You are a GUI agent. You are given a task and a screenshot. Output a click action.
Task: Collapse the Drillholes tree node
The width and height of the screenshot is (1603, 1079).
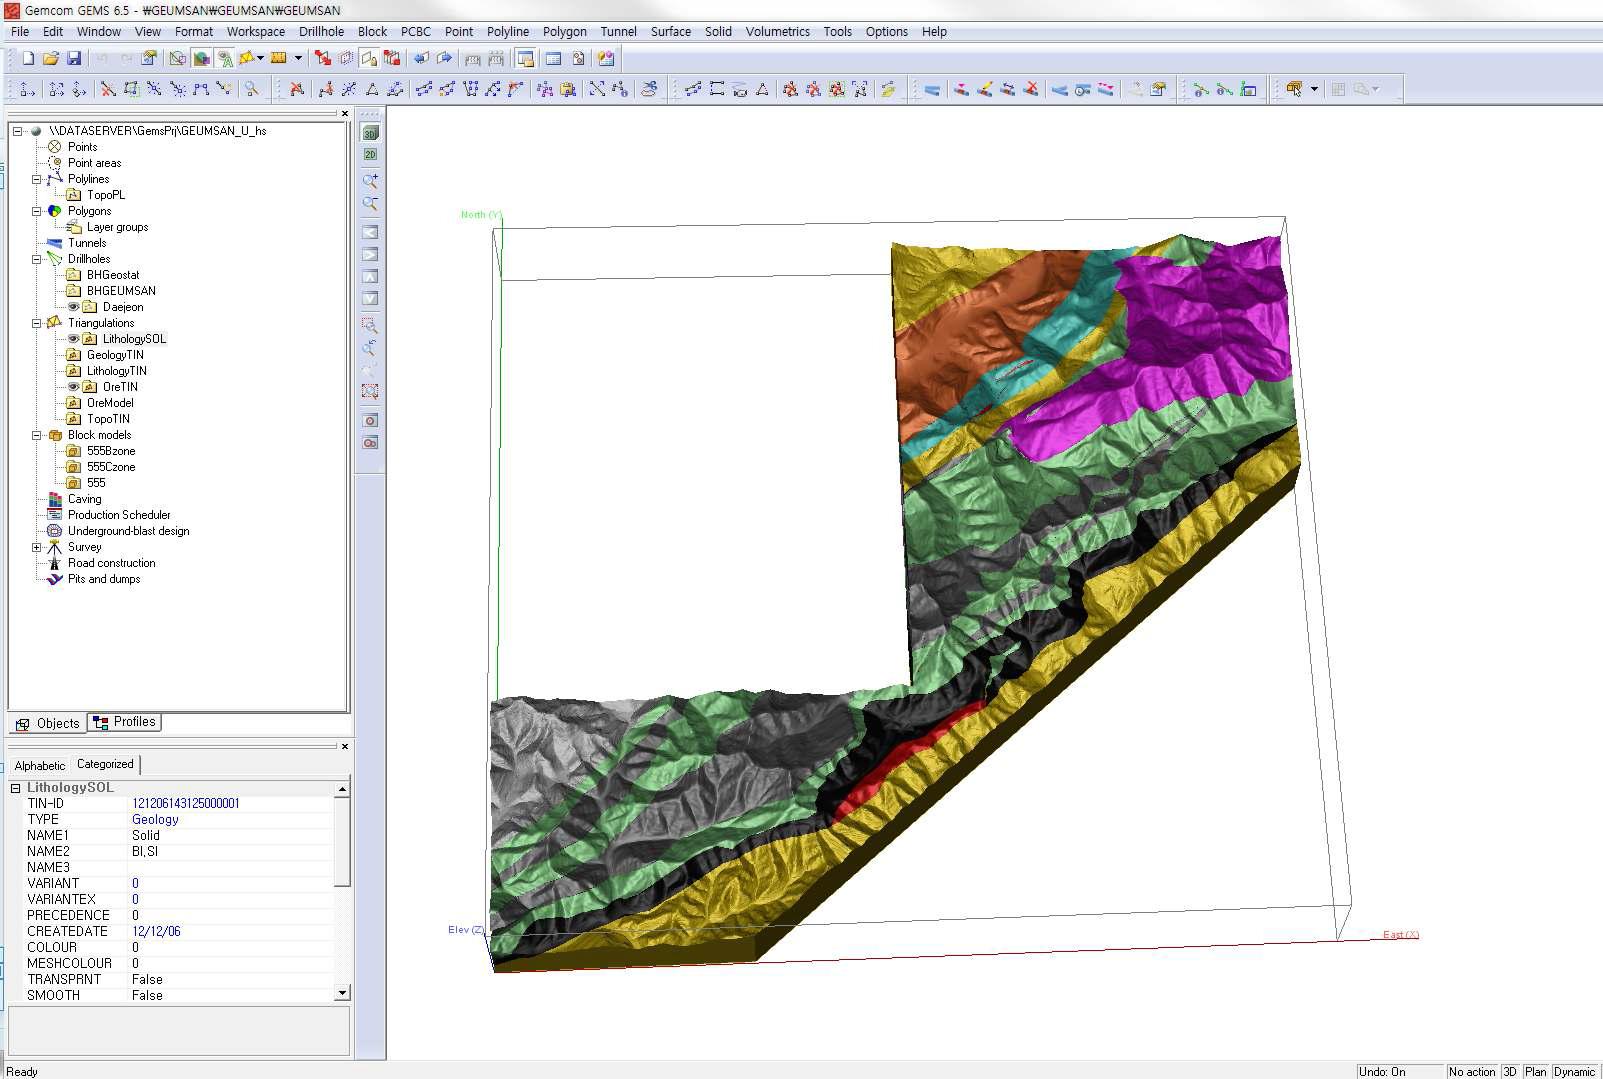point(36,259)
